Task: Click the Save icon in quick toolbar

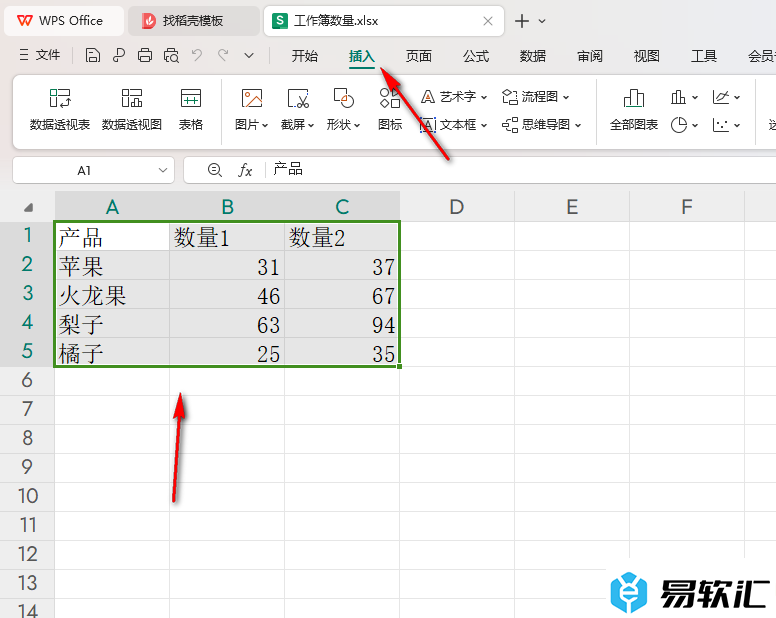Action: tap(93, 55)
